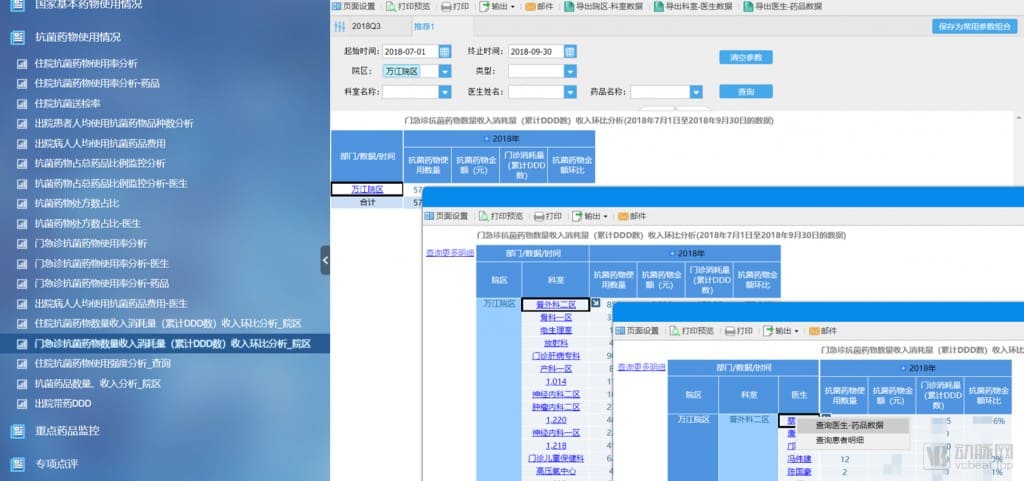This screenshot has width=1024, height=481.
Task: Open 输出 dropdown in the second window toolbar
Action: pos(590,216)
